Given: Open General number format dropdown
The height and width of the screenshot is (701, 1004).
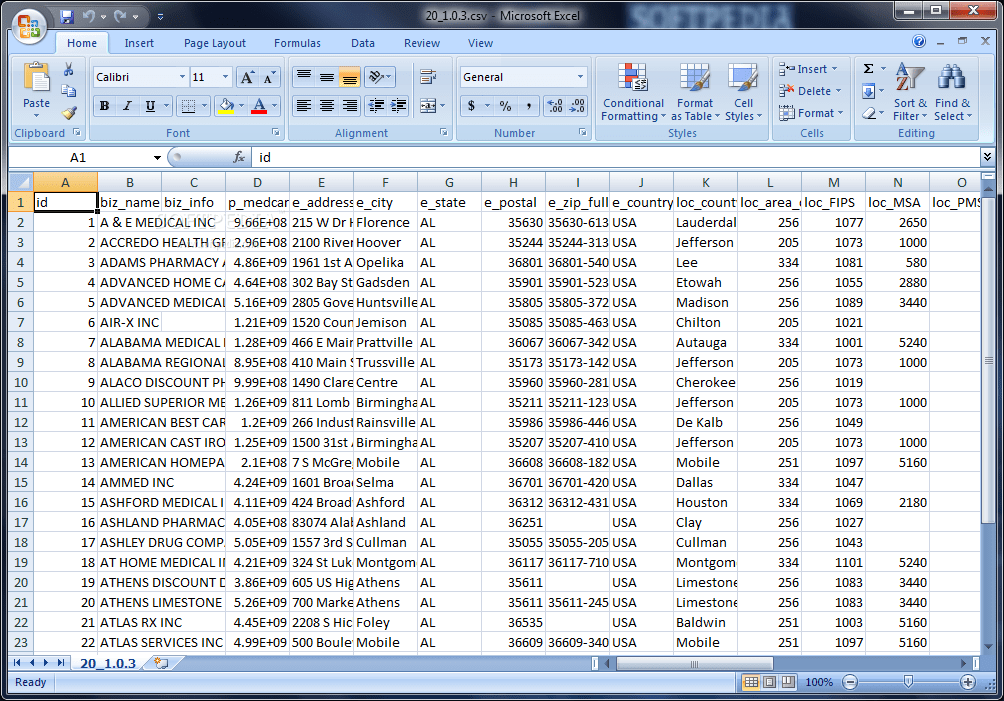Looking at the screenshot, I should 580,77.
